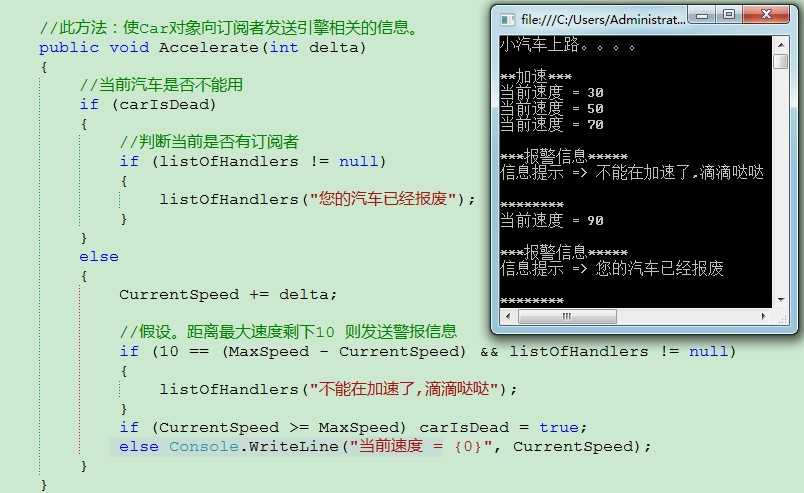
Task: Maximize the console window
Action: pos(729,15)
